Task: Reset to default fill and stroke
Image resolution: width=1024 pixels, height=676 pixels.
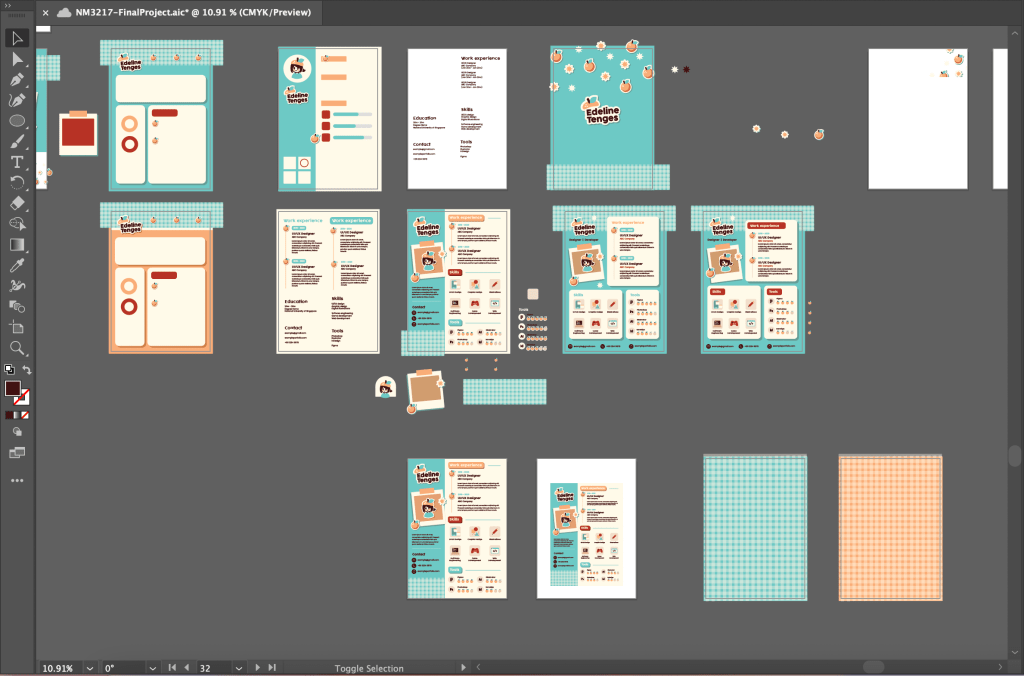Action: [9, 370]
